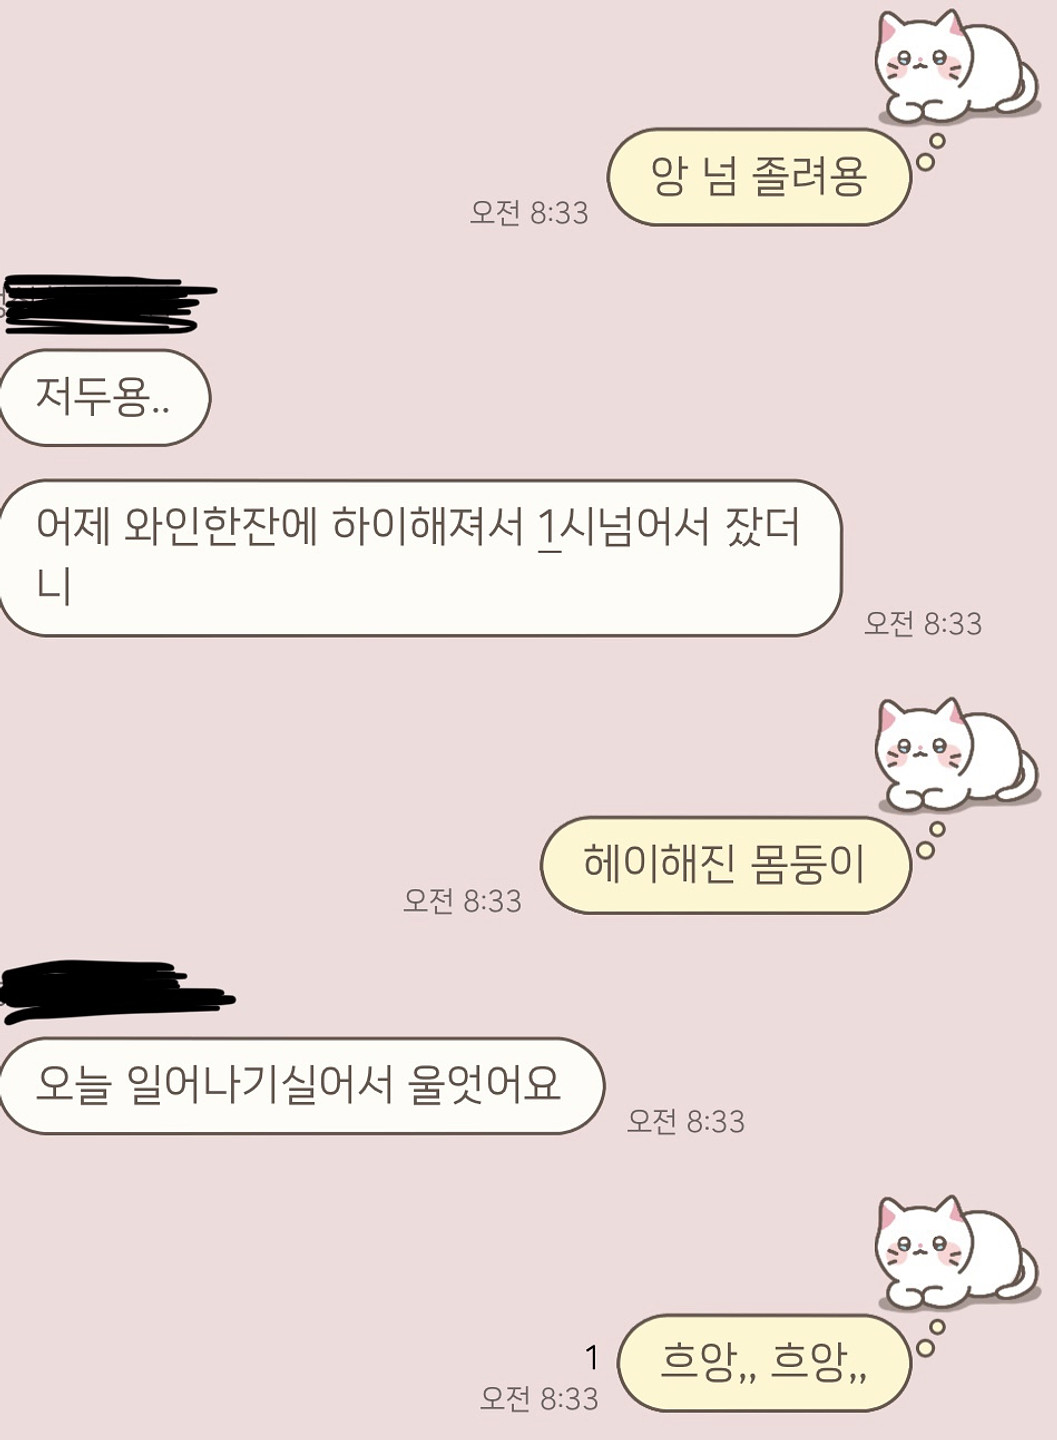Select the message starting '어제 와인한잔에'
This screenshot has width=1057, height=1440.
(x=419, y=557)
